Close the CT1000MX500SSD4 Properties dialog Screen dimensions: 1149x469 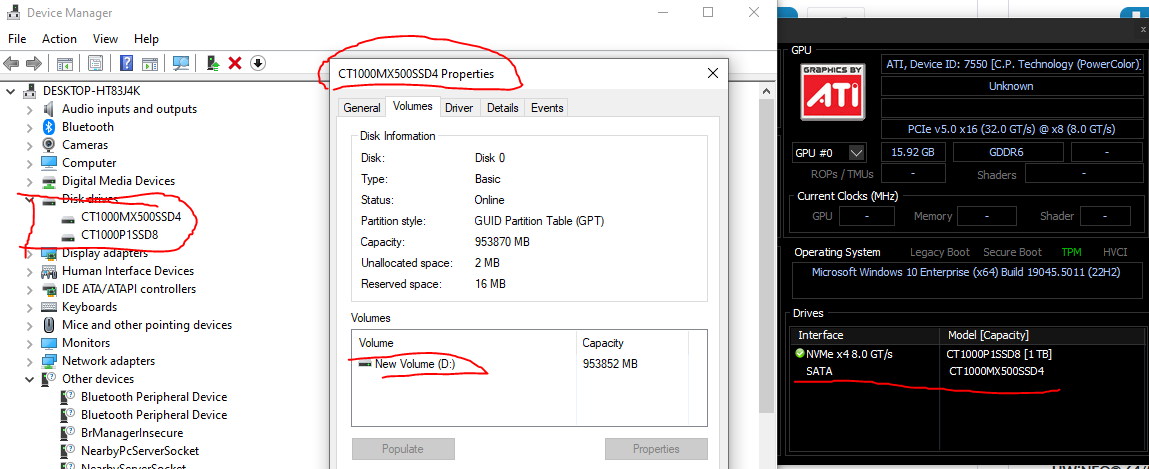coord(712,73)
